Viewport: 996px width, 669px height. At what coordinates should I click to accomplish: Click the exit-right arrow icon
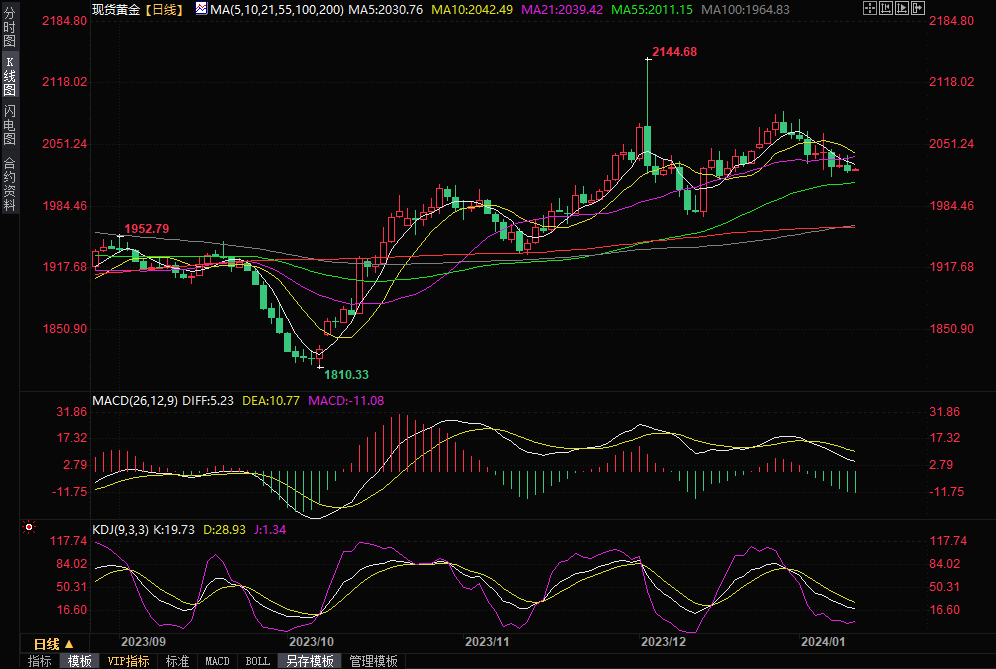918,8
